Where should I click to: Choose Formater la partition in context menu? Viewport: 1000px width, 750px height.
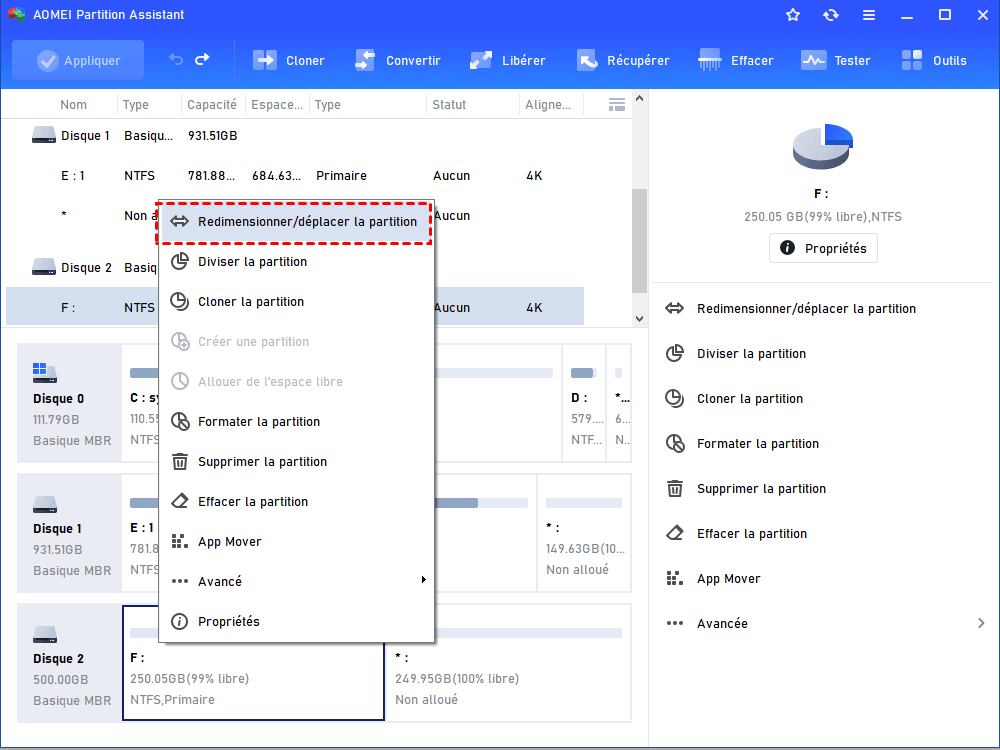point(295,422)
